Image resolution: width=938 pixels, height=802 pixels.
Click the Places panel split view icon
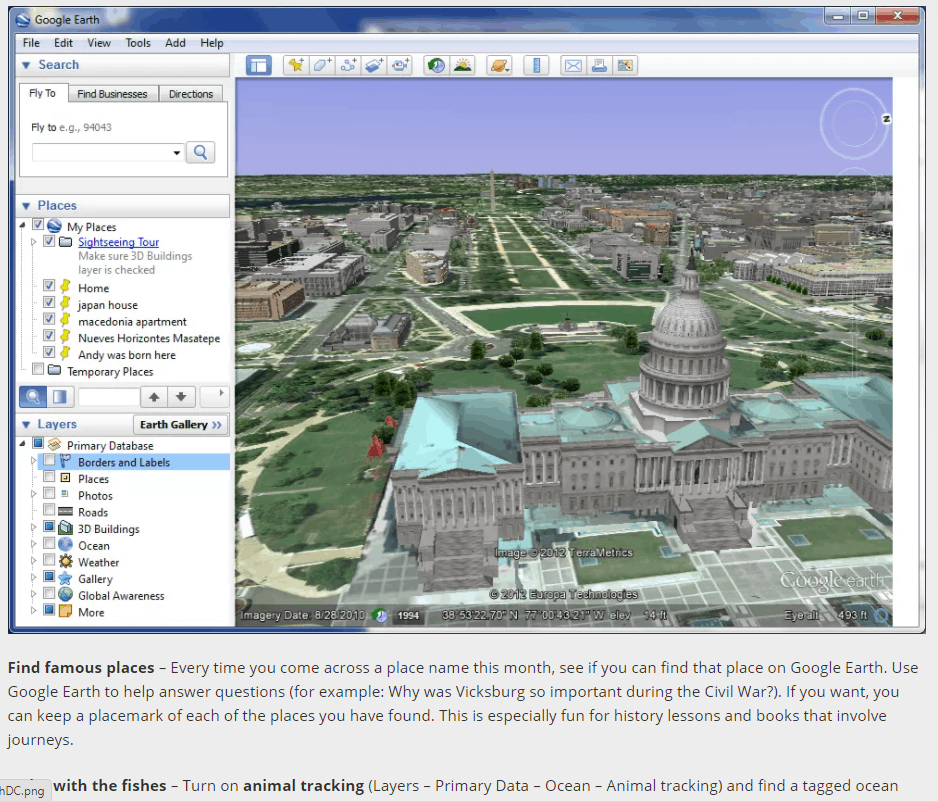pos(60,397)
